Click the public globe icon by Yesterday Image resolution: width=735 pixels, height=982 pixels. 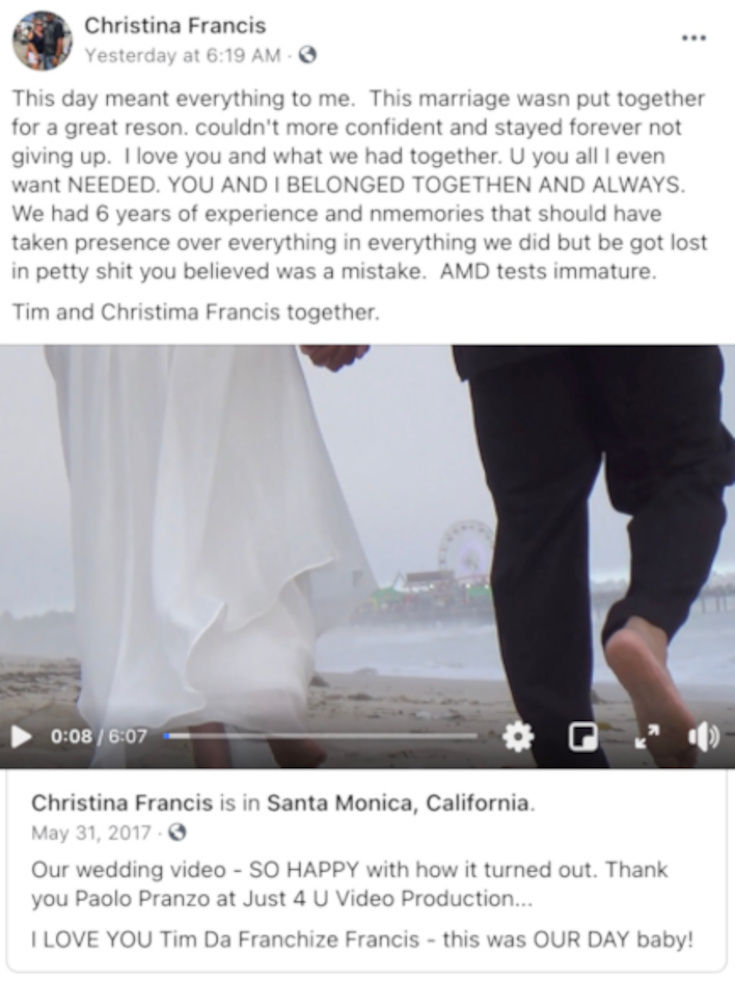click(307, 56)
